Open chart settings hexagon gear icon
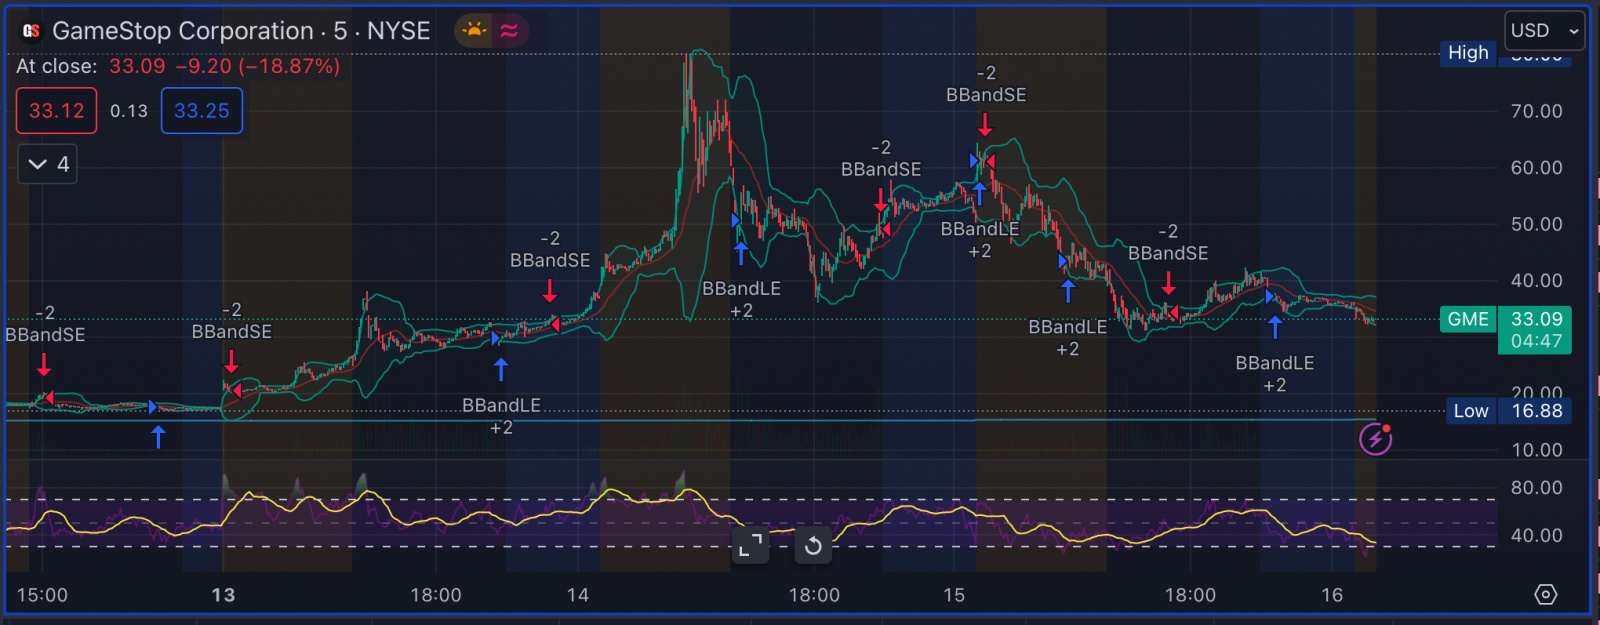 click(1545, 595)
